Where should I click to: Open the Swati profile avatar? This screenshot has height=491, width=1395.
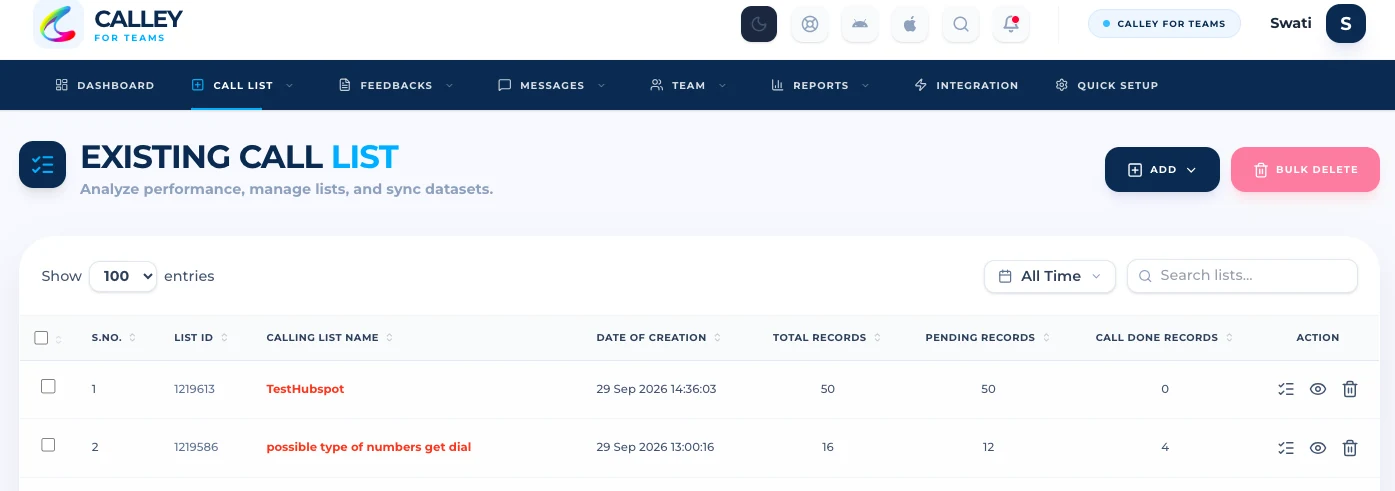1346,24
